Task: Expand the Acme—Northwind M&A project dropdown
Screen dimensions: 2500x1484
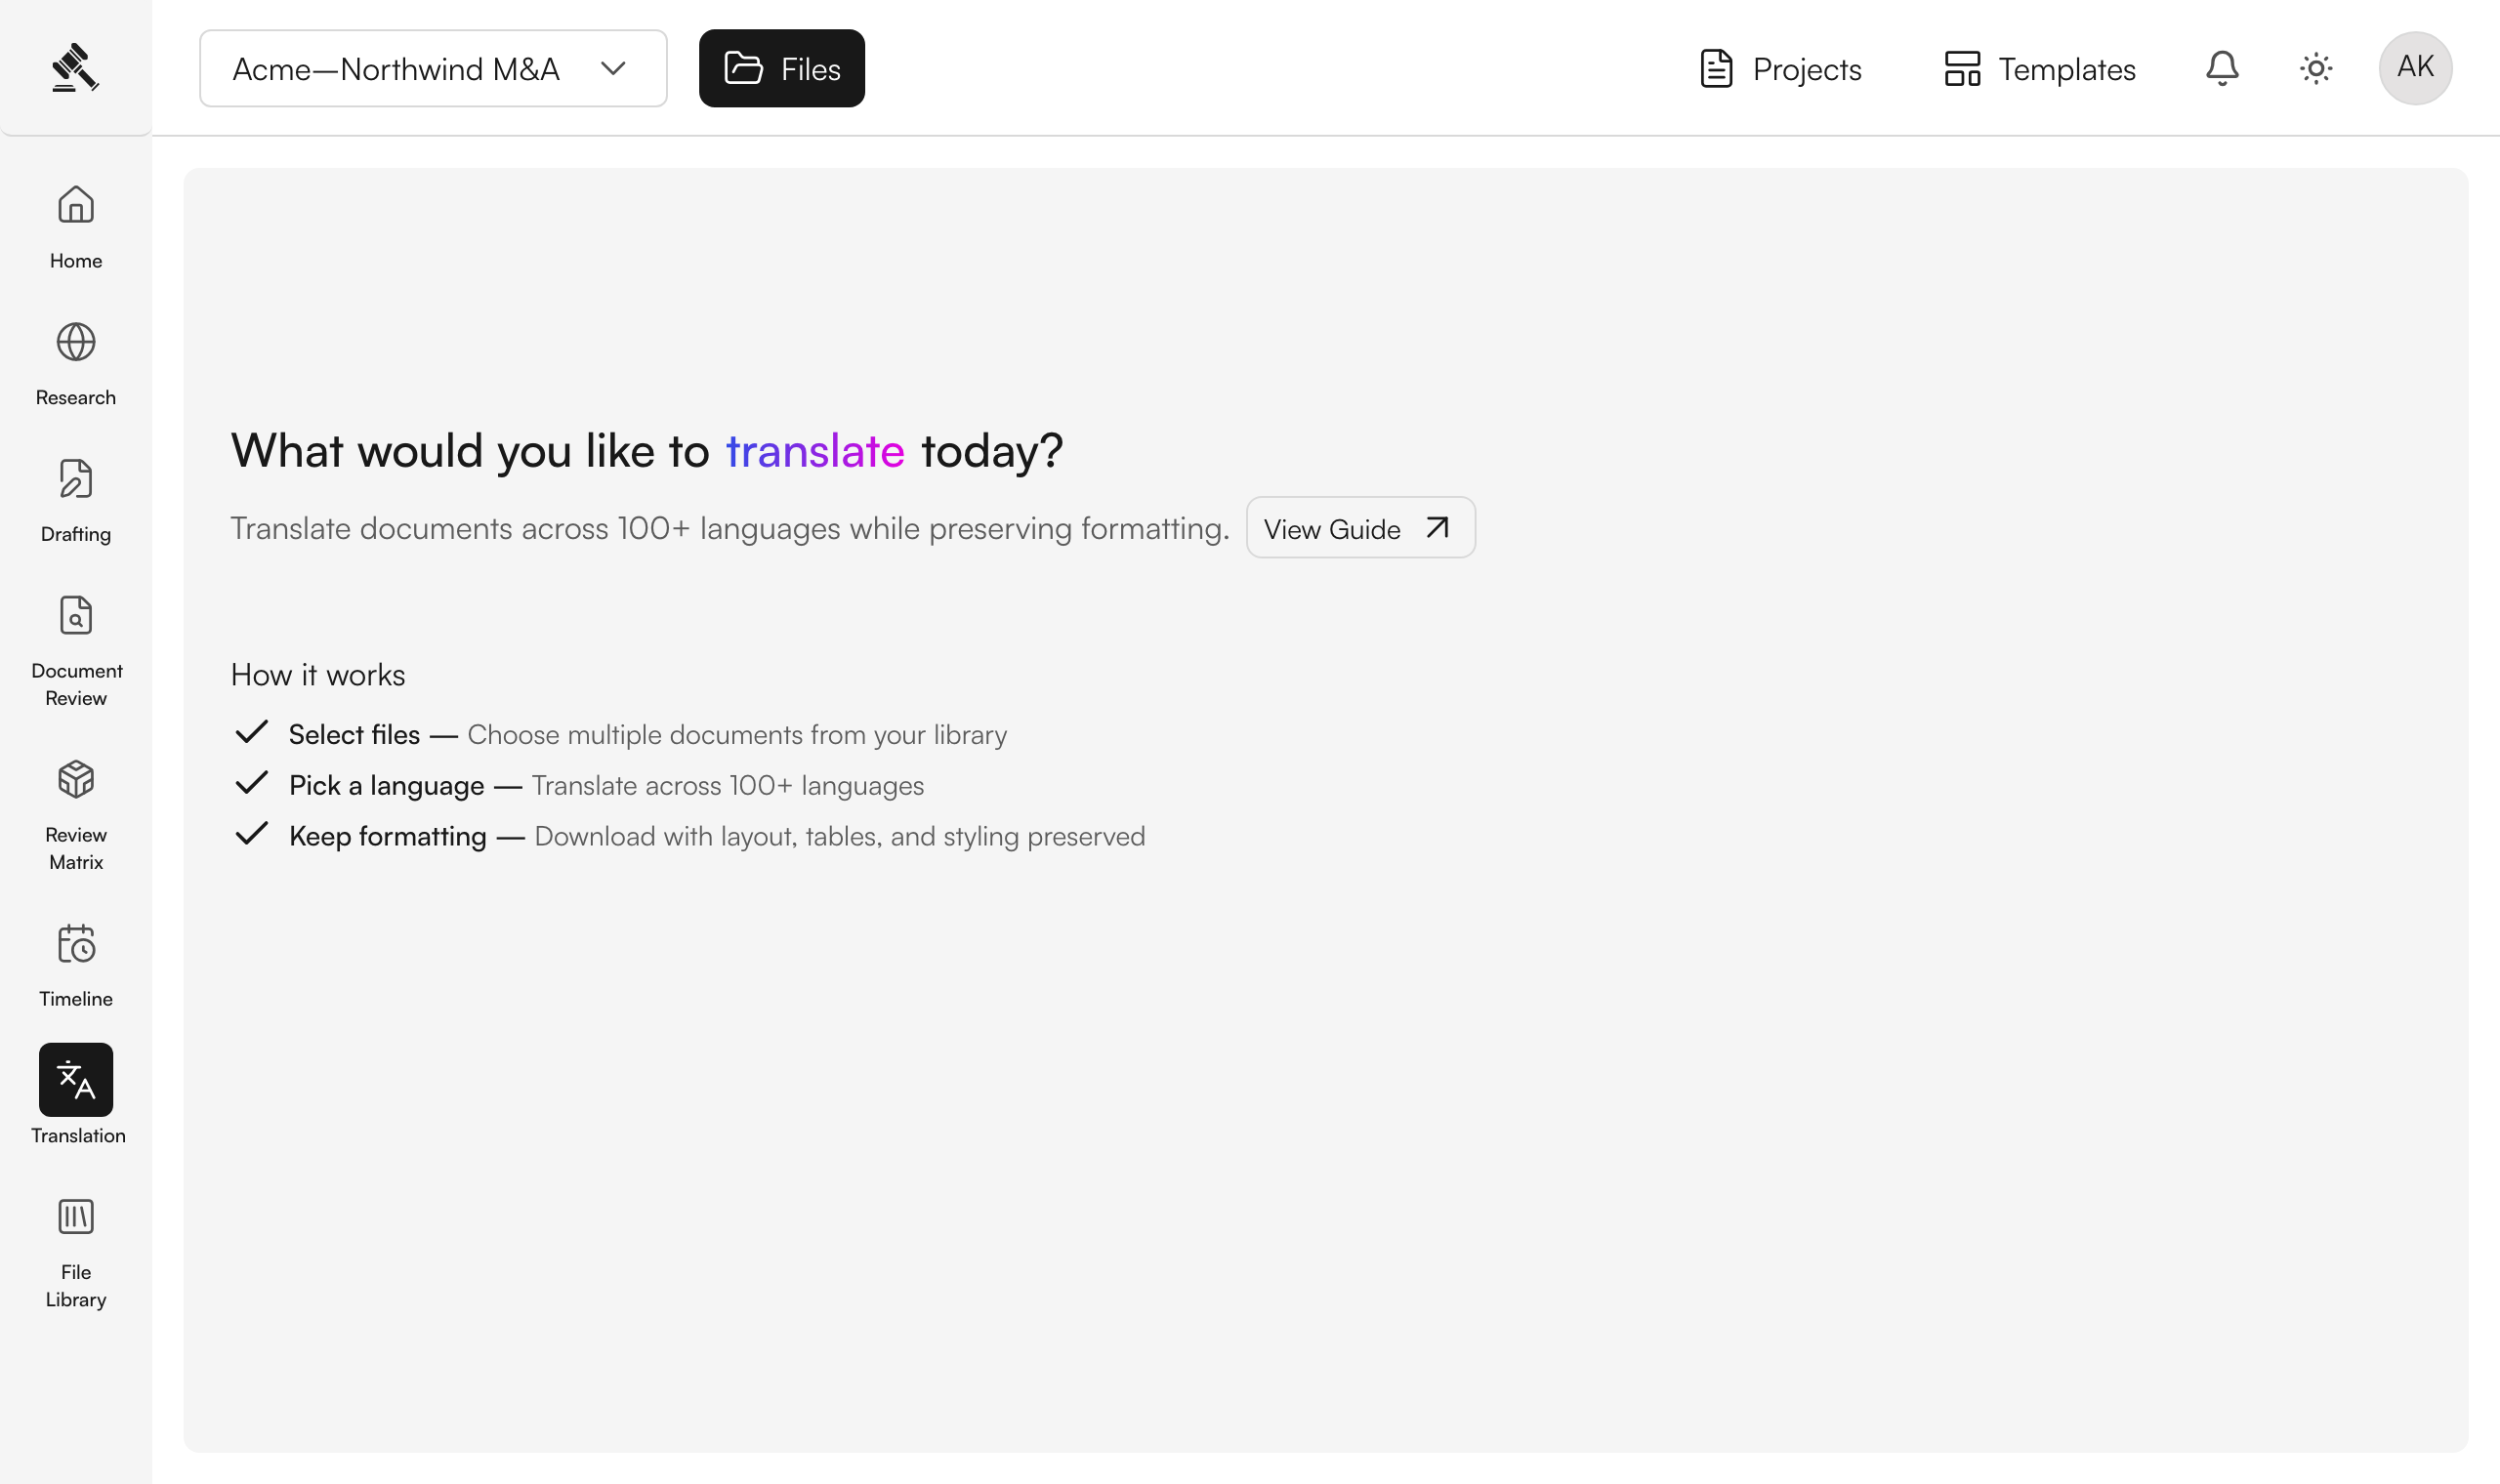Action: (433, 68)
